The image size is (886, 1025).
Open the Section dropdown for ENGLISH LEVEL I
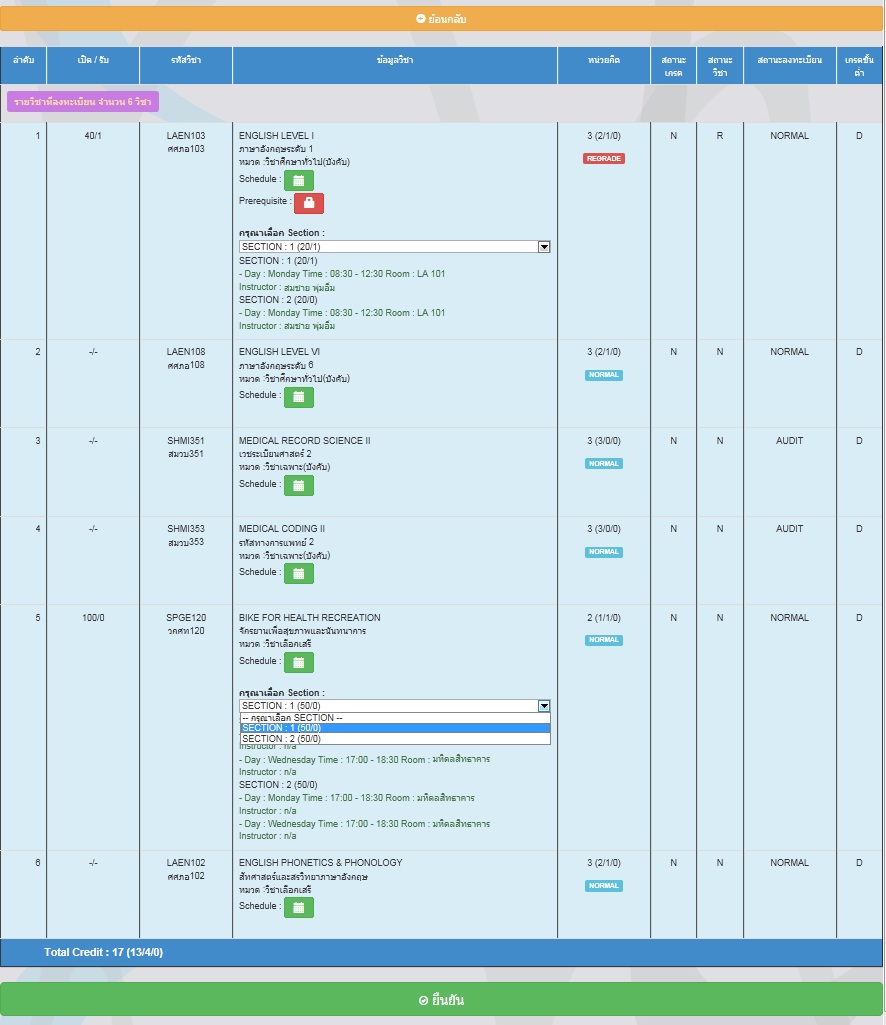pos(394,246)
